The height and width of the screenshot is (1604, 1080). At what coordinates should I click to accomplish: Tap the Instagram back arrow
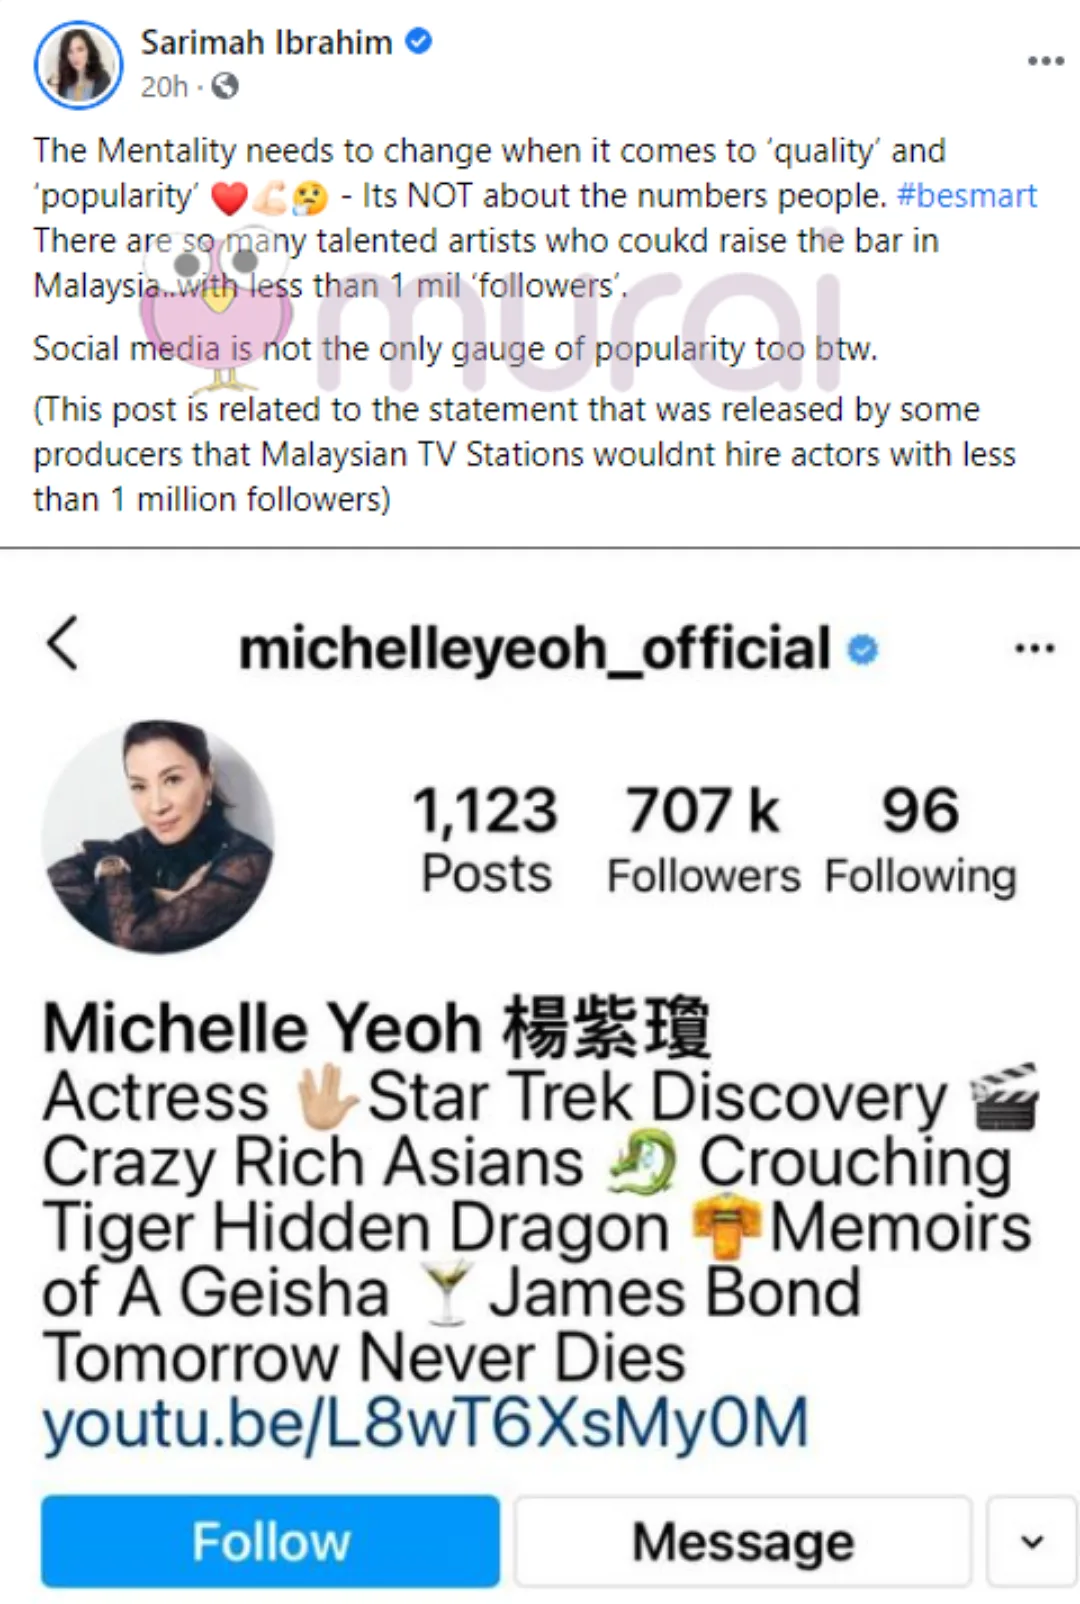click(x=62, y=643)
